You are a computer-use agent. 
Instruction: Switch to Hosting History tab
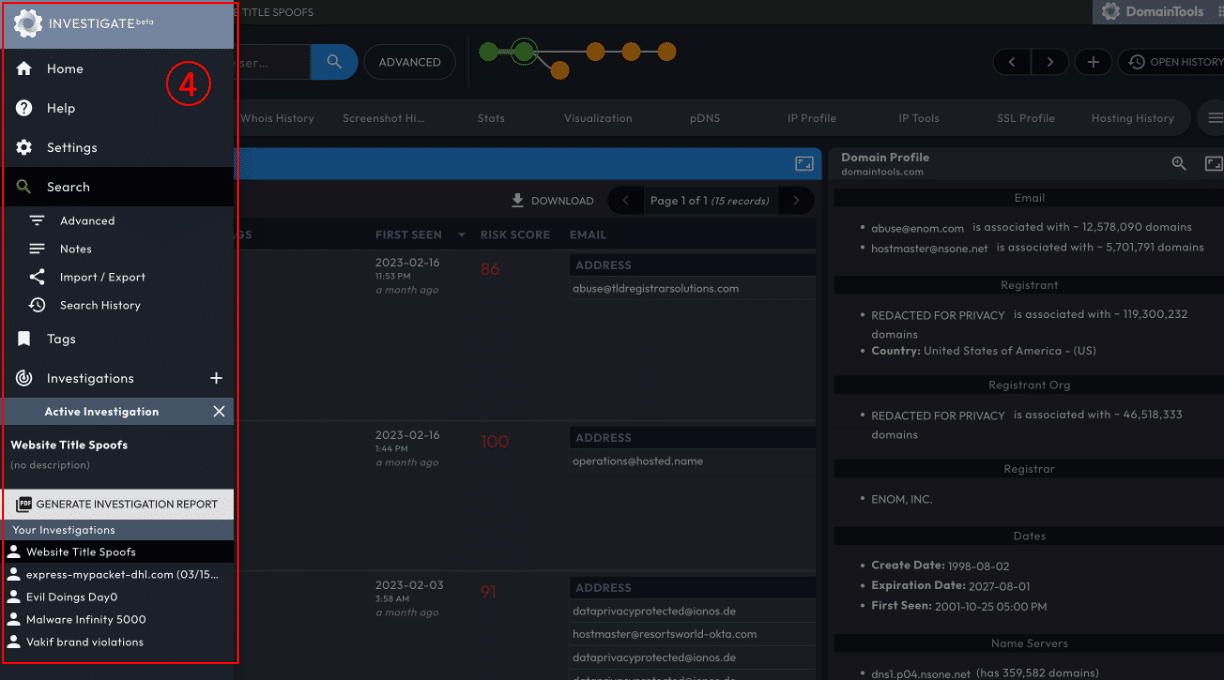pyautogui.click(x=1133, y=118)
